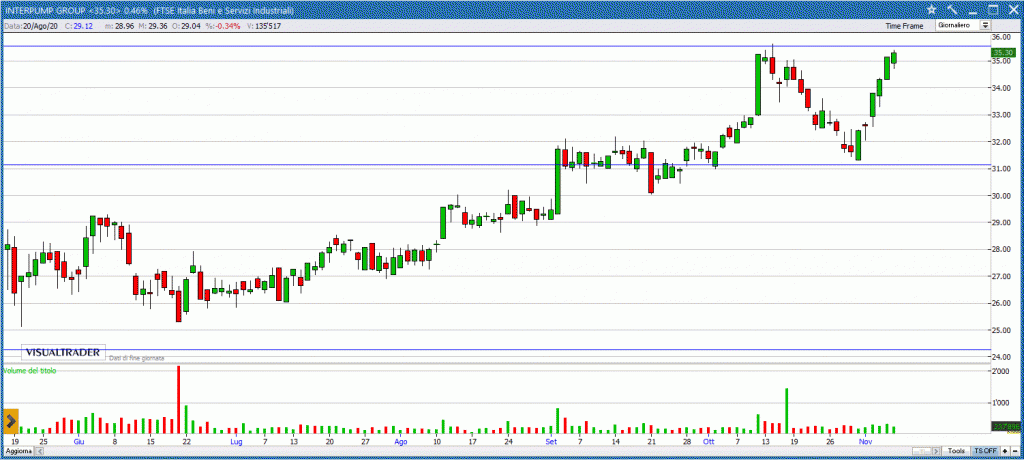Click the open value 29.04 in the data bar

(190, 26)
